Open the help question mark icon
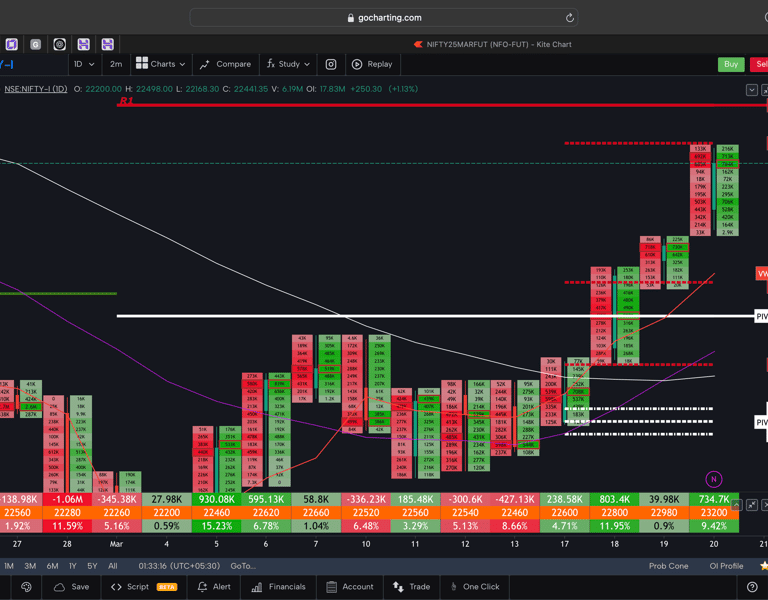This screenshot has height=600, width=768. click(752, 587)
